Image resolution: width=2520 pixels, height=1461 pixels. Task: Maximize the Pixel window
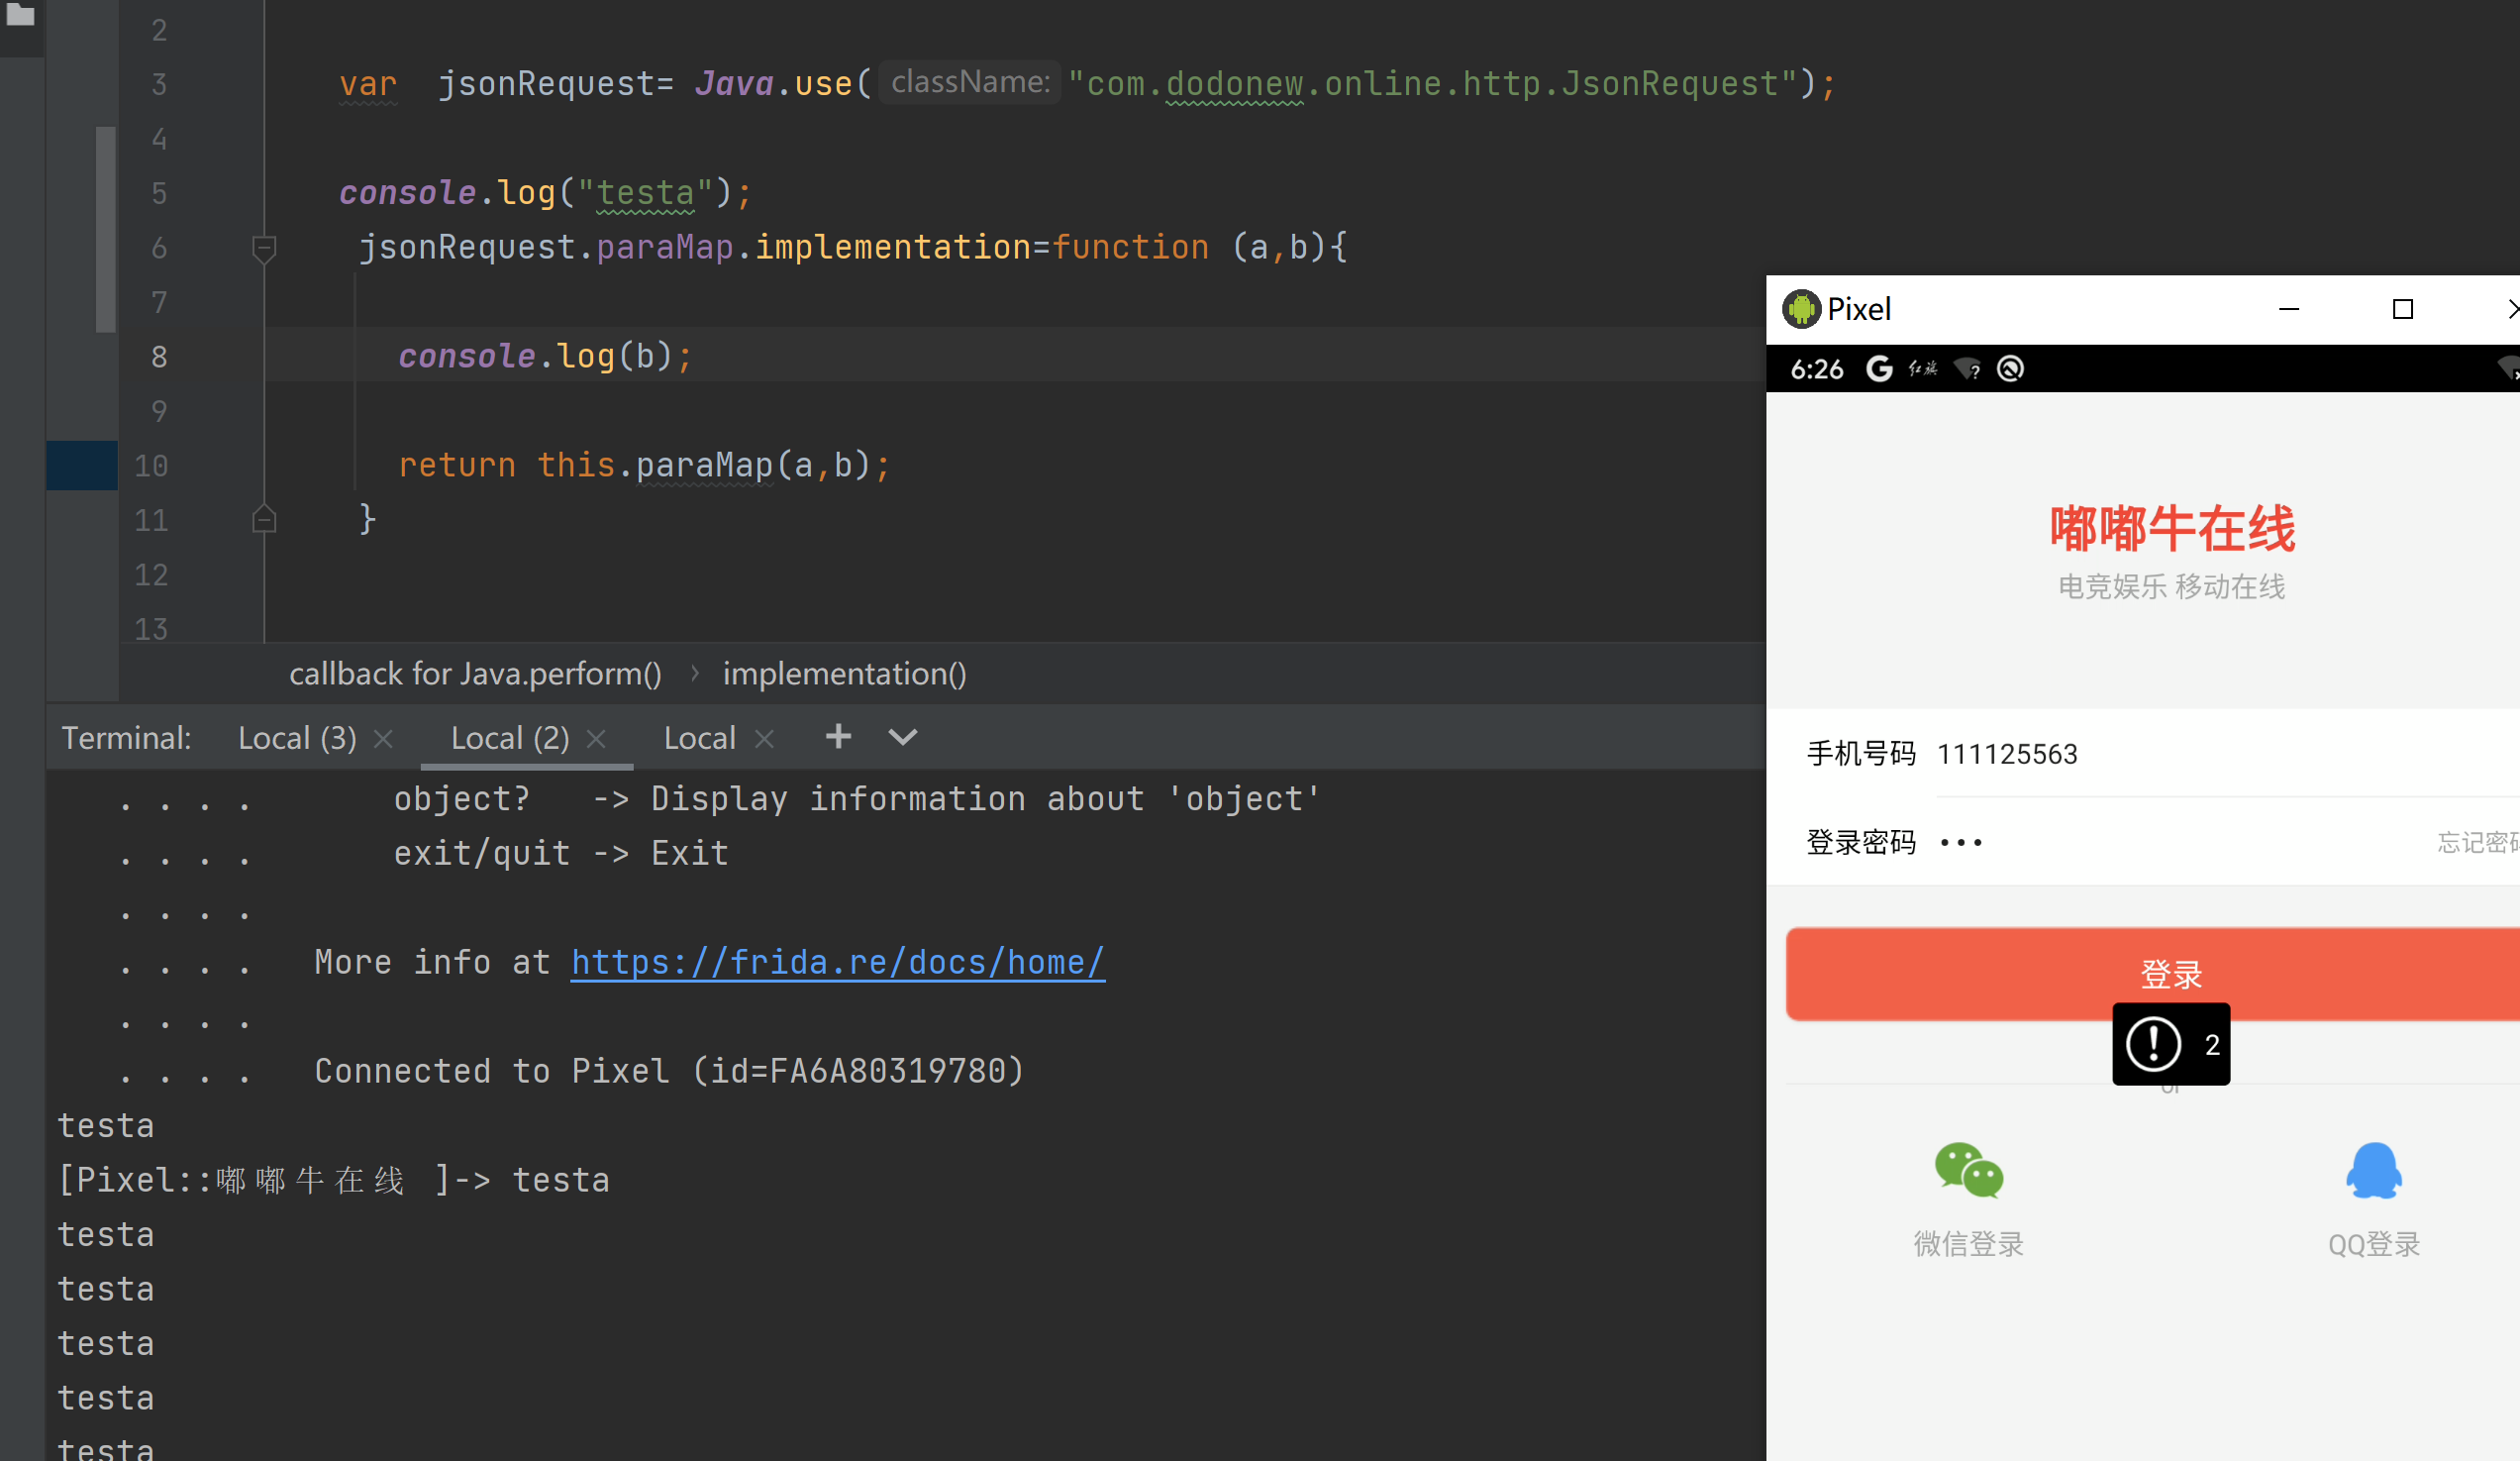point(2403,309)
